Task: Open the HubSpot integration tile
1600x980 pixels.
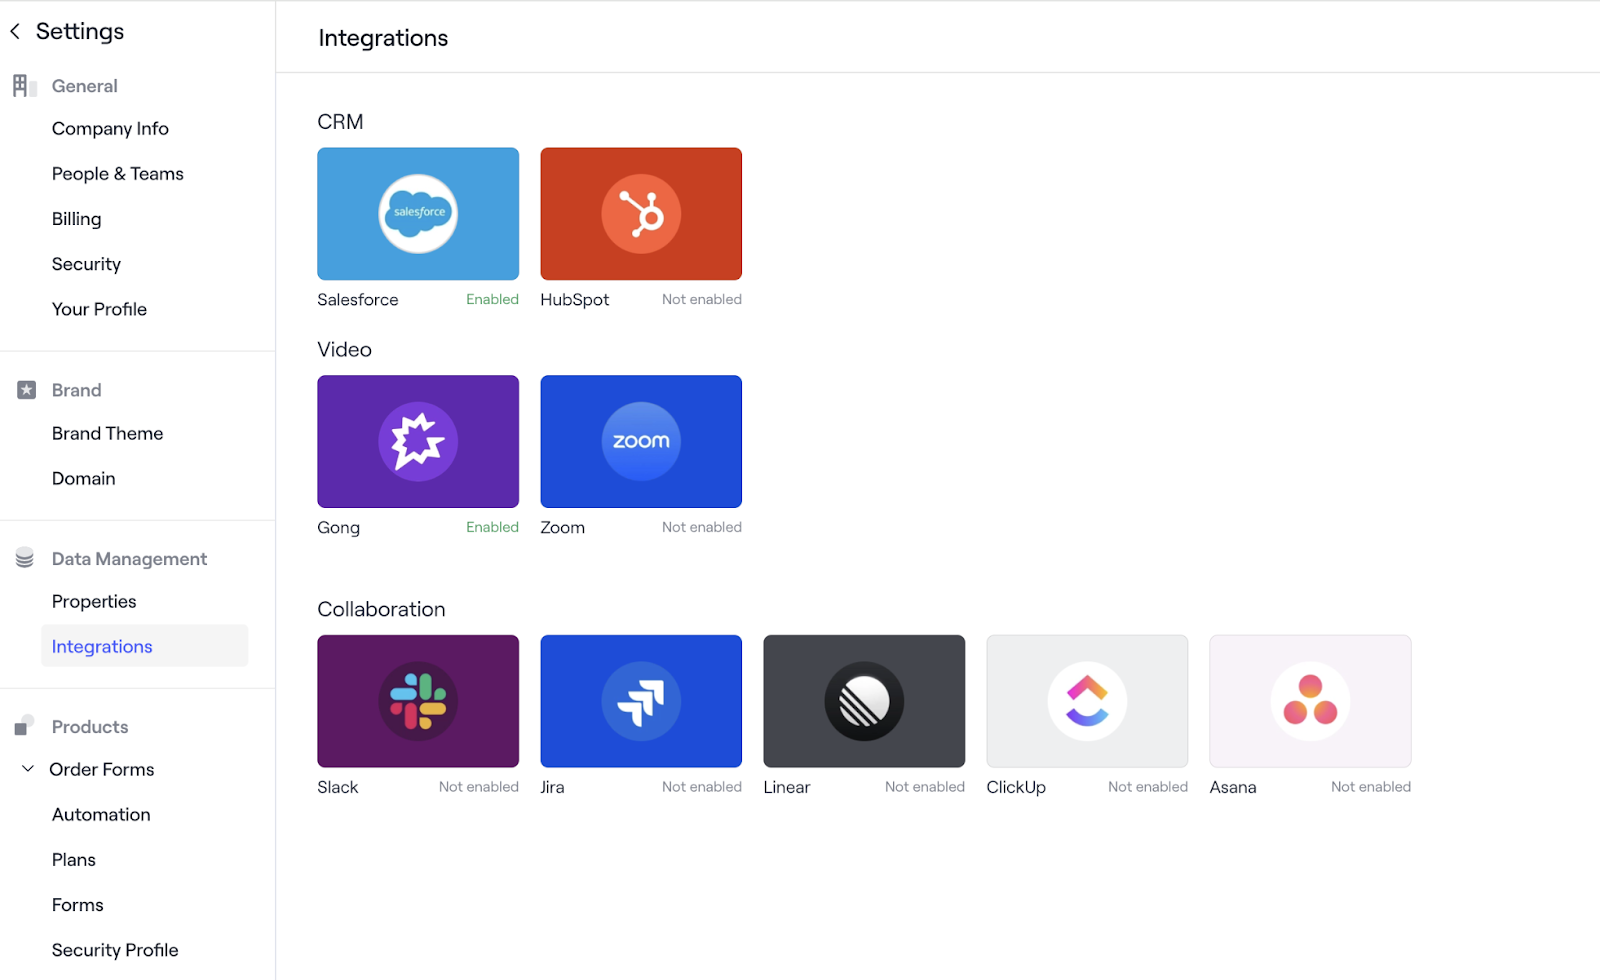Action: [640, 213]
